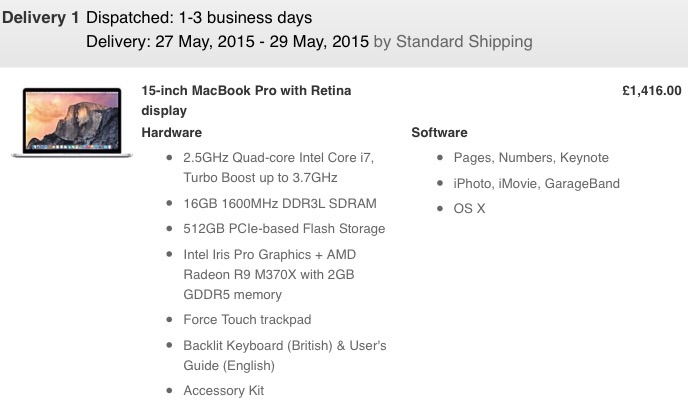
Task: Click the Hardware section heading
Action: [172, 133]
